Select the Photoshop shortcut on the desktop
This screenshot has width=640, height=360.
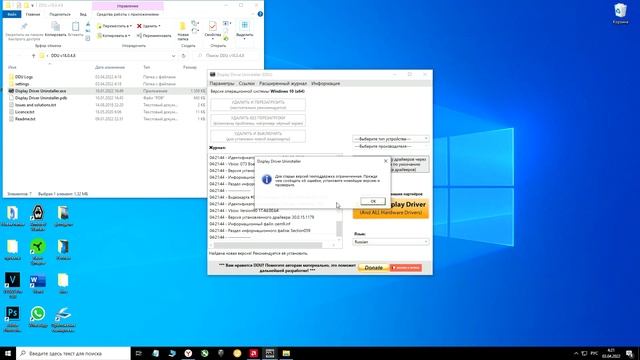[12, 319]
